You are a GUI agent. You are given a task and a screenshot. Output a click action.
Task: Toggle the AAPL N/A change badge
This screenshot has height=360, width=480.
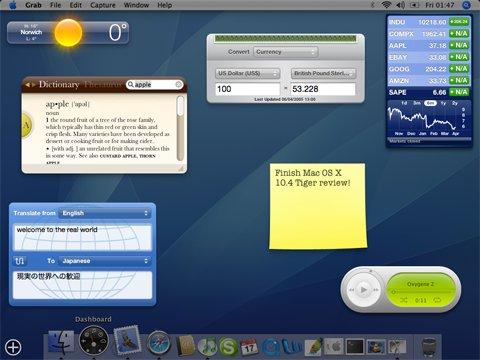point(459,45)
